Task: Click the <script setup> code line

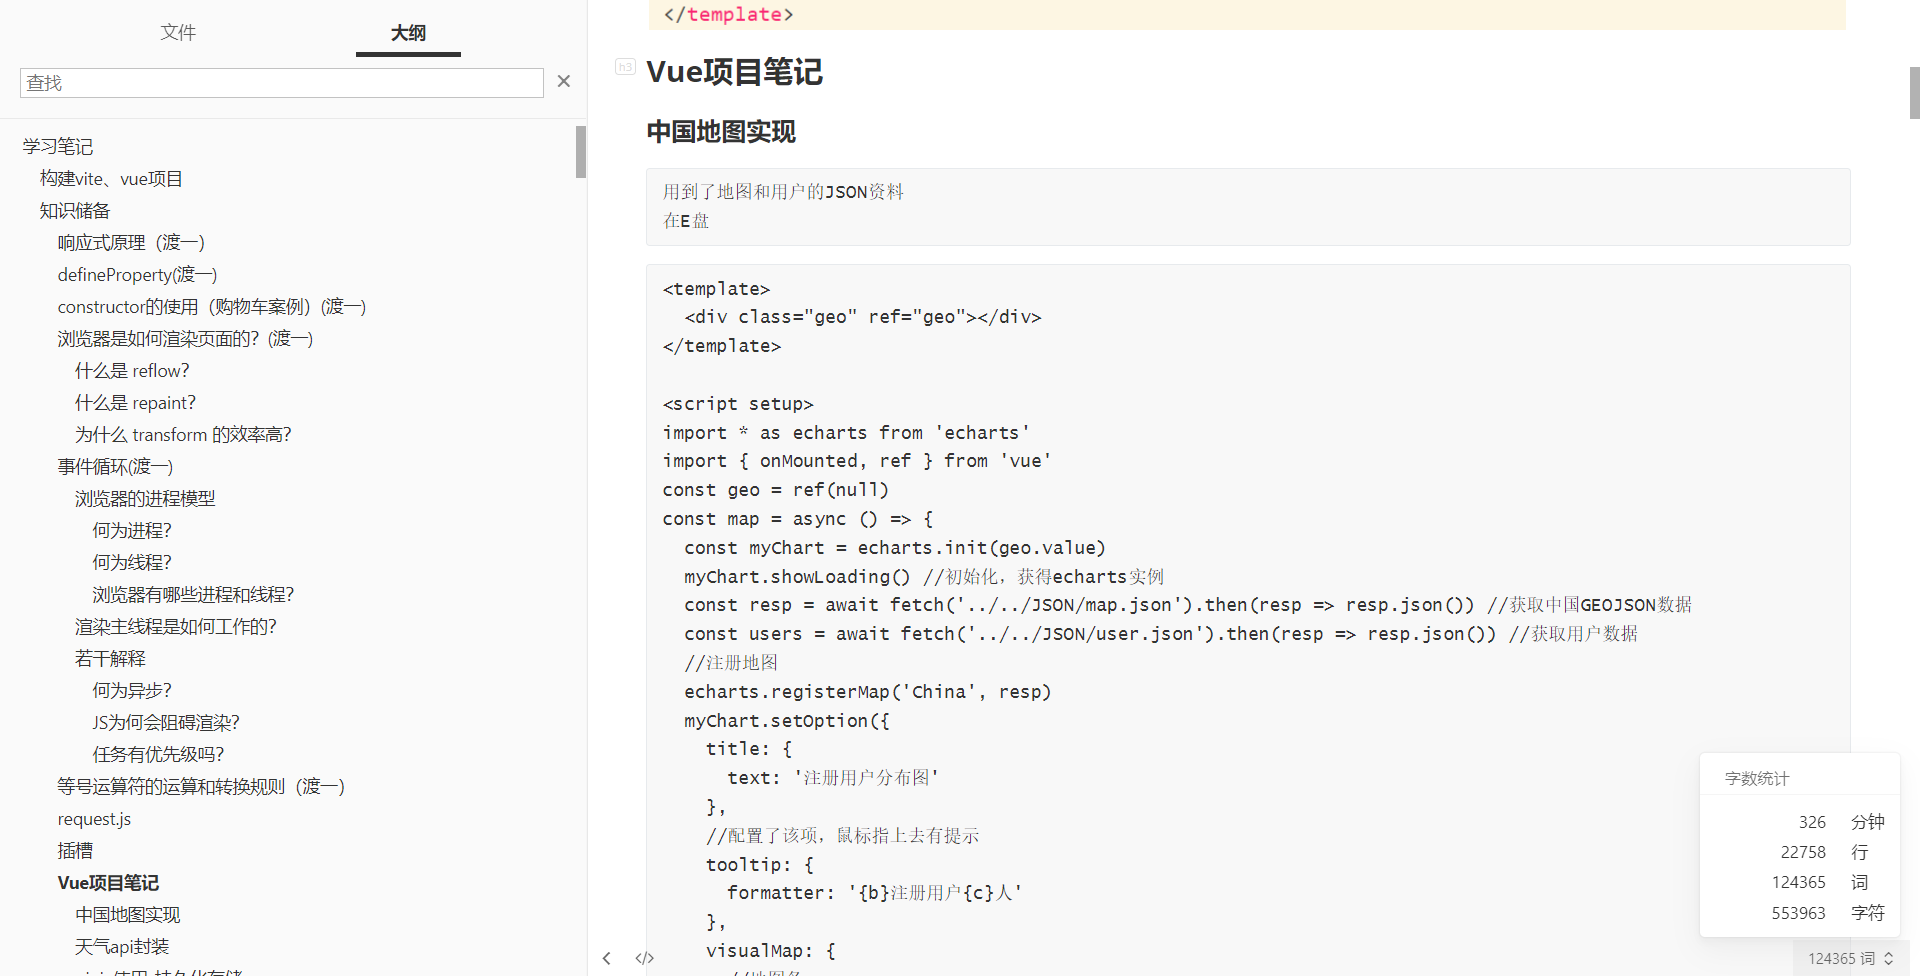Action: (x=738, y=404)
